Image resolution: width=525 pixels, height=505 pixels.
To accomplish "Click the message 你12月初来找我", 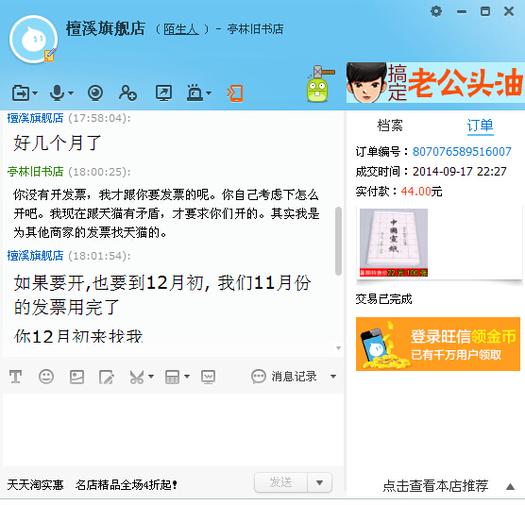I will [x=78, y=336].
